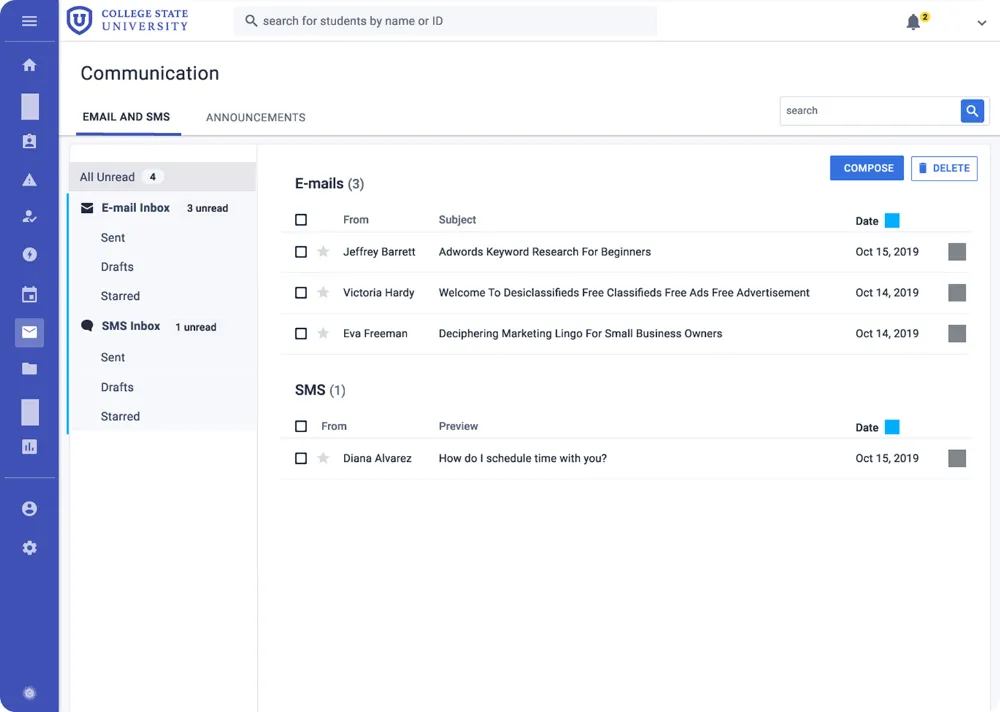Viewport: 1000px width, 712px height.
Task: Open the lightning bolt sidebar icon
Action: (29, 255)
